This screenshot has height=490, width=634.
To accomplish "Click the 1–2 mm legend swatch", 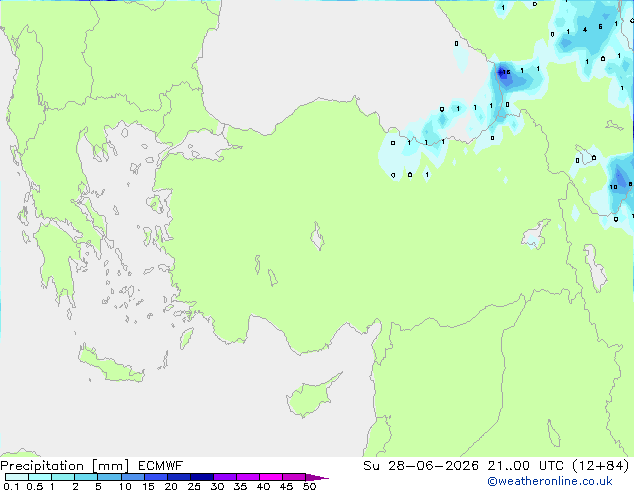I will point(63,477).
